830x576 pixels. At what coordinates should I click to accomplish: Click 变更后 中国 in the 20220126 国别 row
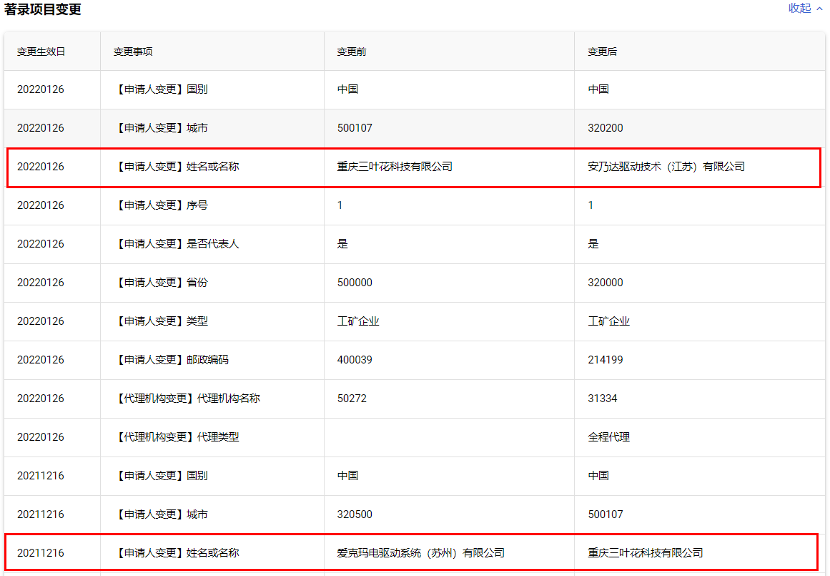tap(598, 89)
